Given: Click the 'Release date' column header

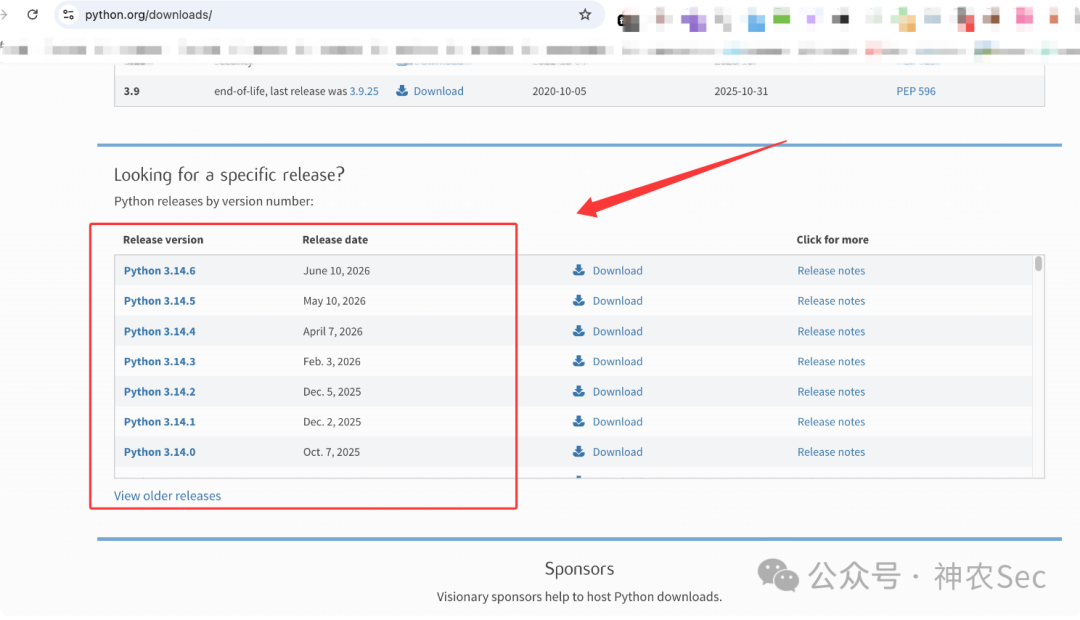Looking at the screenshot, I should point(335,240).
